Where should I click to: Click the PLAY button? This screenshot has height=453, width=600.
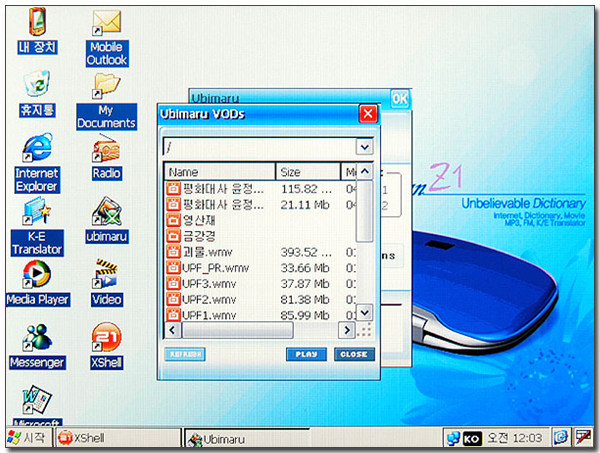tap(307, 354)
